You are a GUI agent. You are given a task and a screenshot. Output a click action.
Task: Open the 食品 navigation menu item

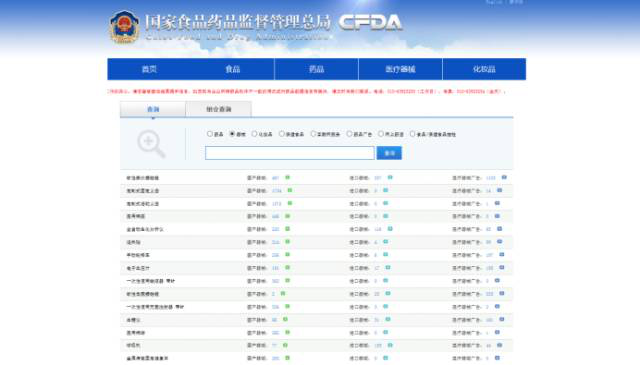click(x=233, y=69)
